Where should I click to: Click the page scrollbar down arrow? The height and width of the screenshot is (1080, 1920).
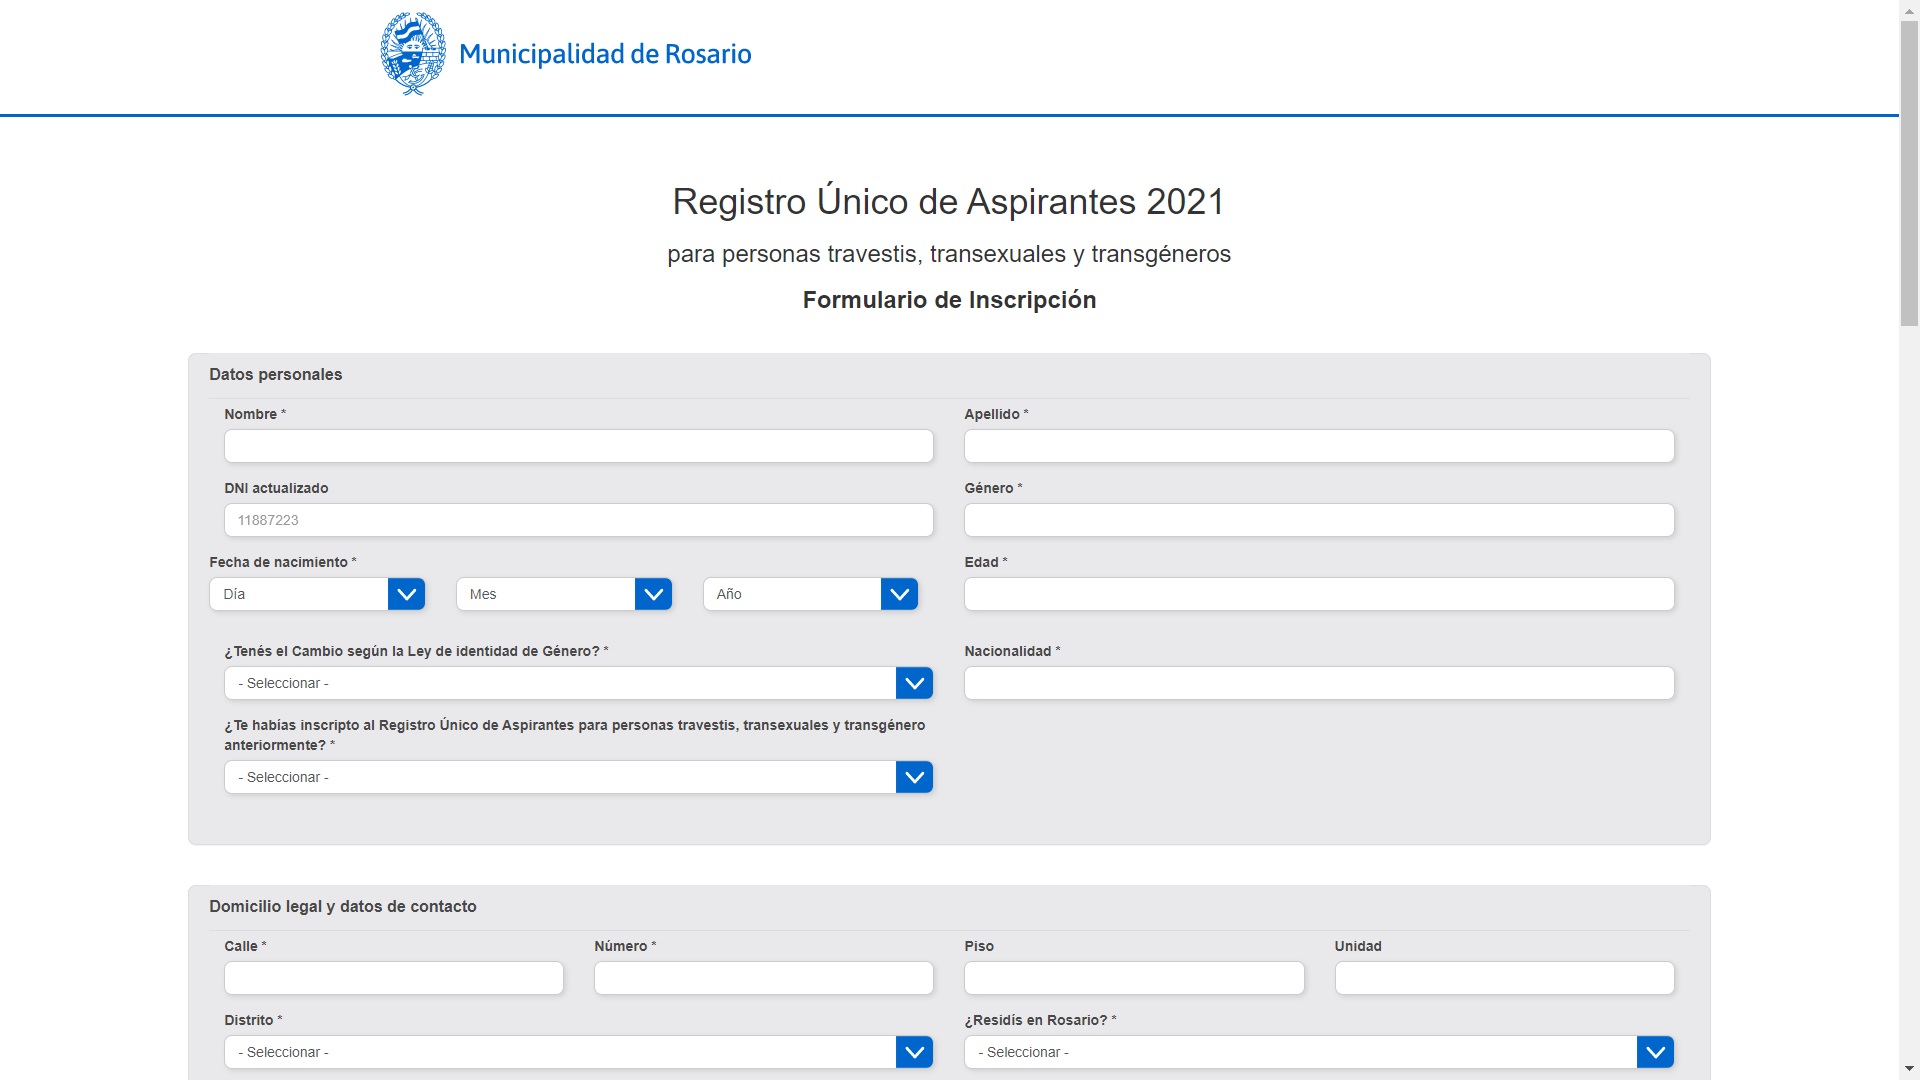[x=1909, y=1069]
